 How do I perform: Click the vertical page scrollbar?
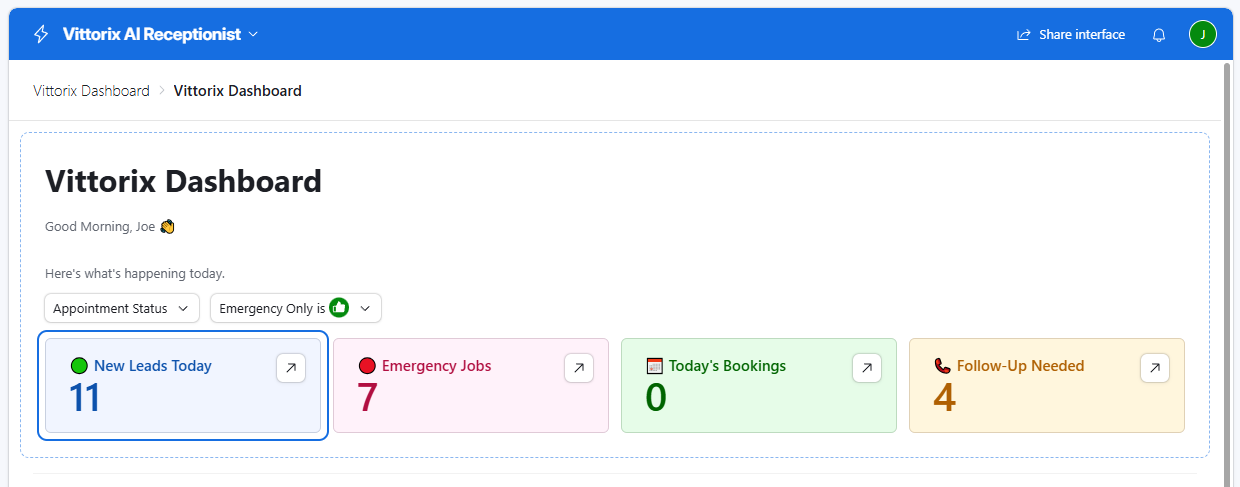1227,270
